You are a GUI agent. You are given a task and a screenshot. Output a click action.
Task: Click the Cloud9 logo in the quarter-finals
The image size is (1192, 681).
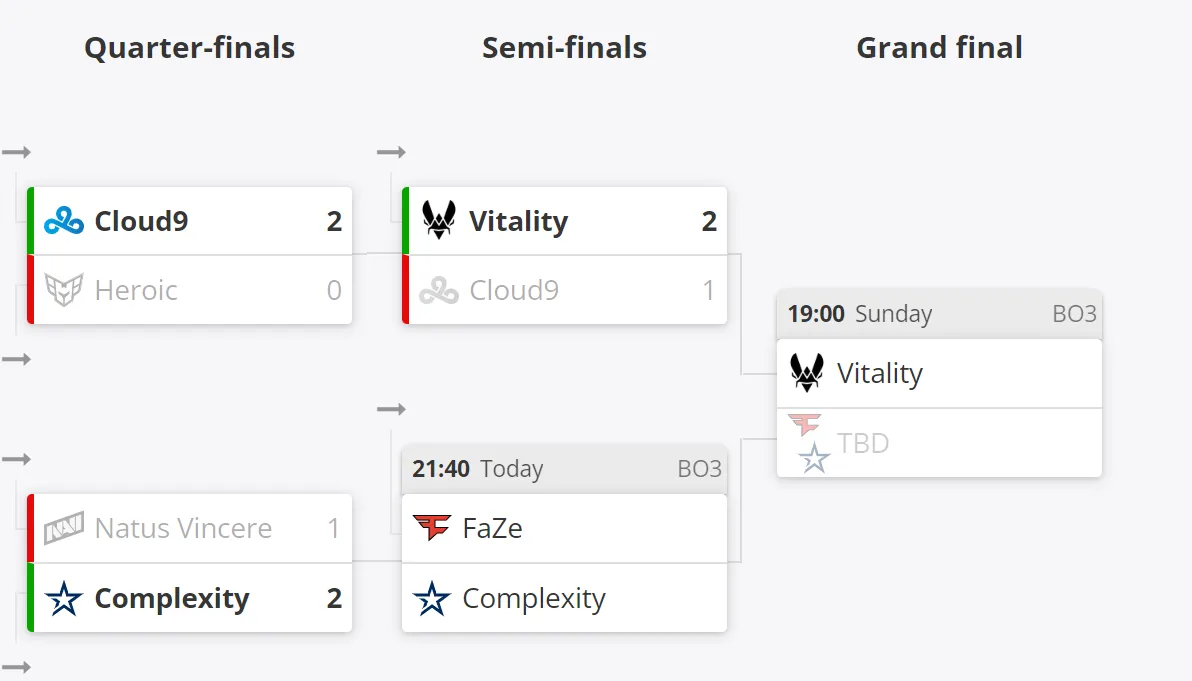tap(64, 221)
